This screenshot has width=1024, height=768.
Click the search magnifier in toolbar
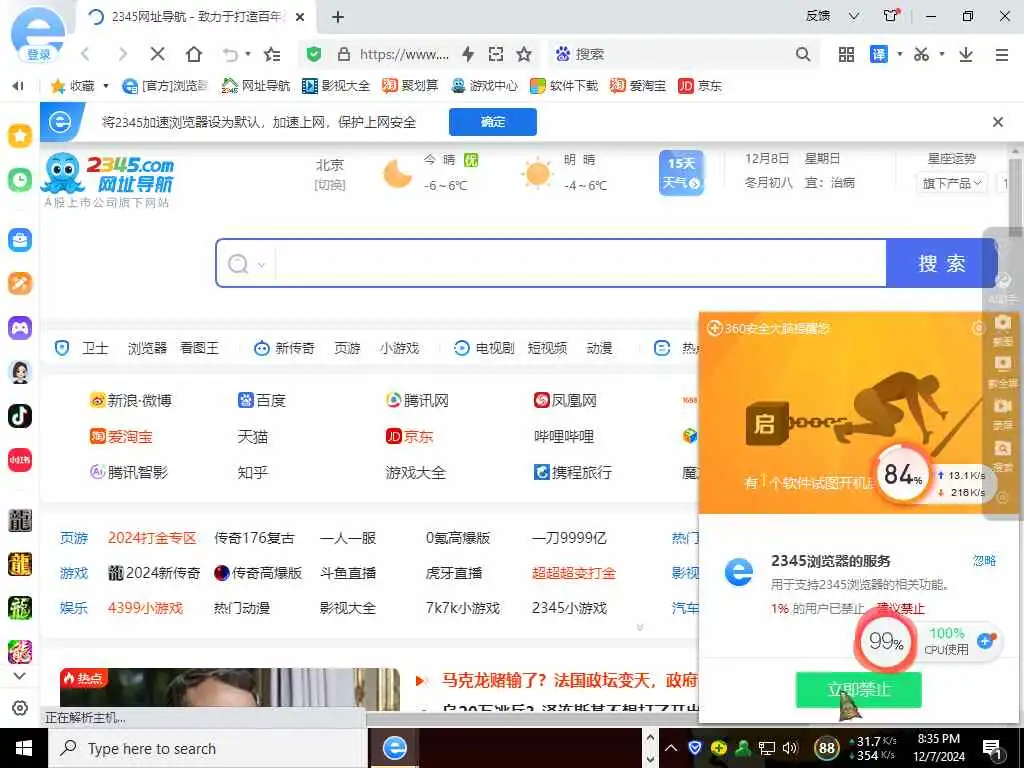[x=803, y=54]
